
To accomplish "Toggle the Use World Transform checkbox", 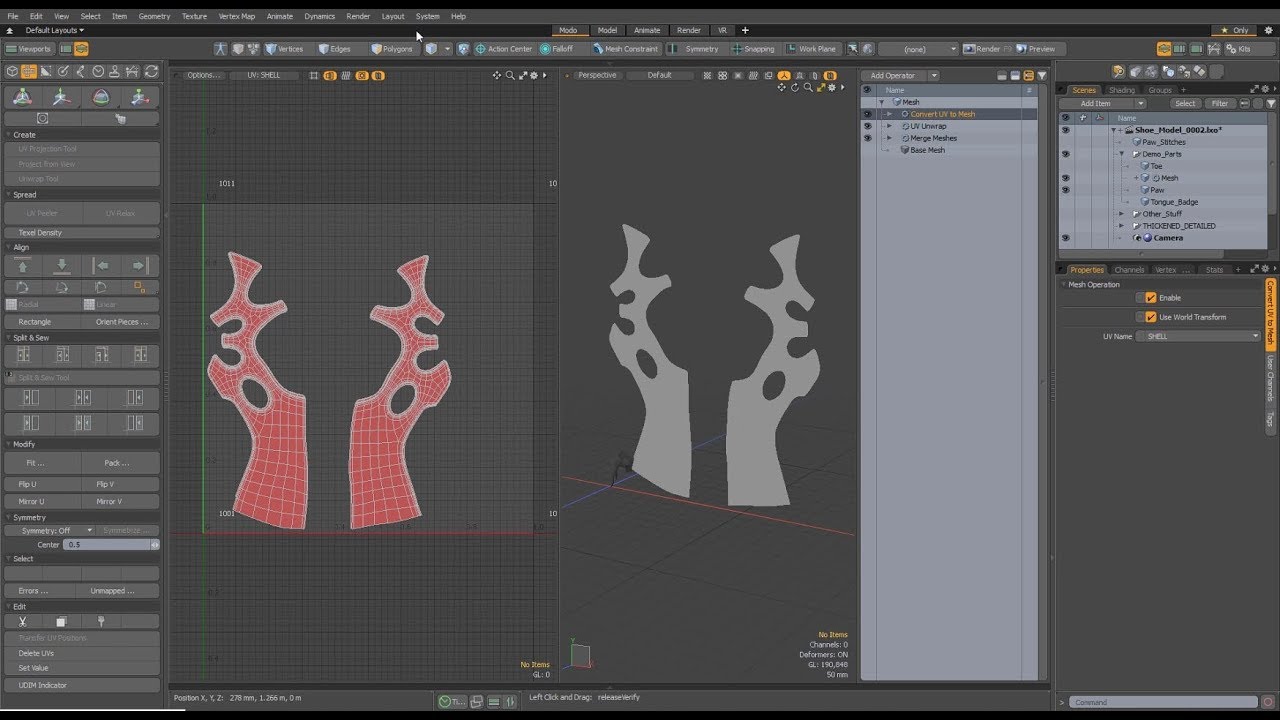I will click(1151, 317).
